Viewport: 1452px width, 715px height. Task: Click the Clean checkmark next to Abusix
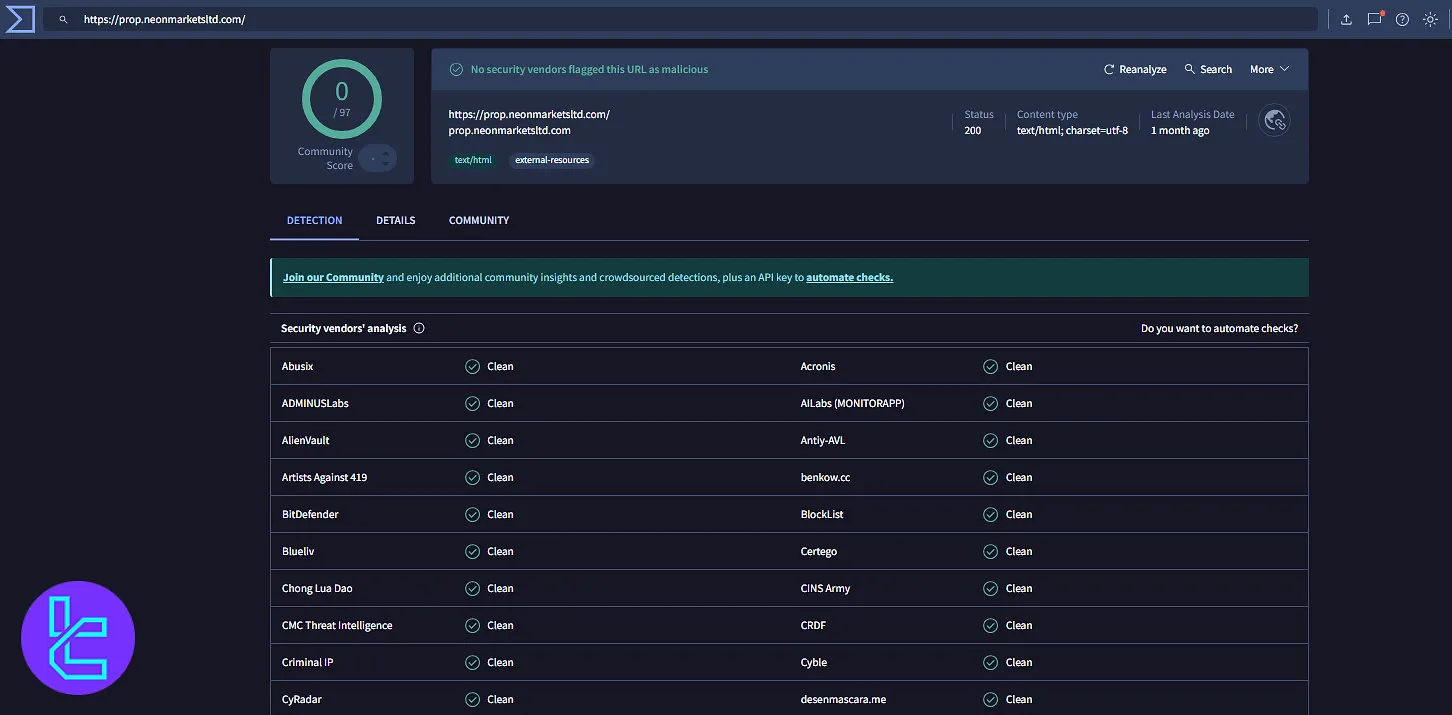tap(472, 366)
